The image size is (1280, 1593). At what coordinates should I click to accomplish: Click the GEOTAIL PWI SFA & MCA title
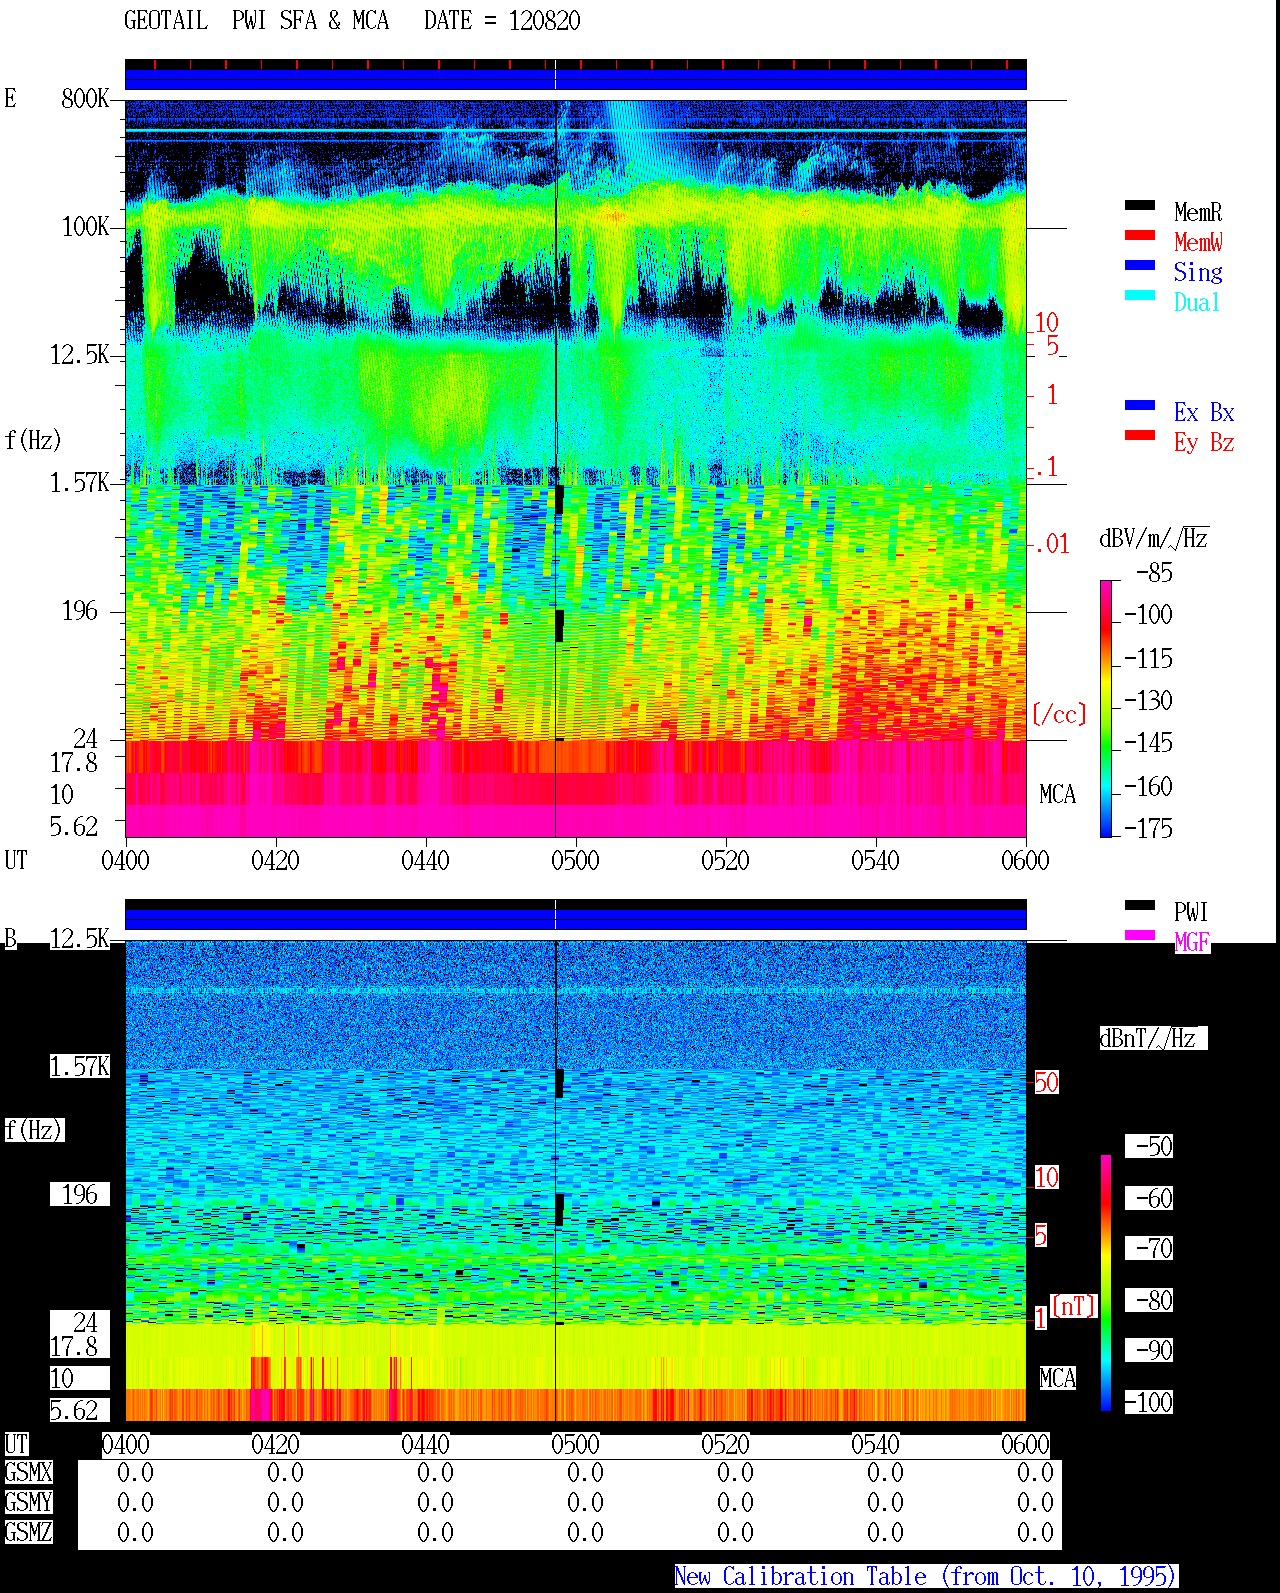(256, 21)
